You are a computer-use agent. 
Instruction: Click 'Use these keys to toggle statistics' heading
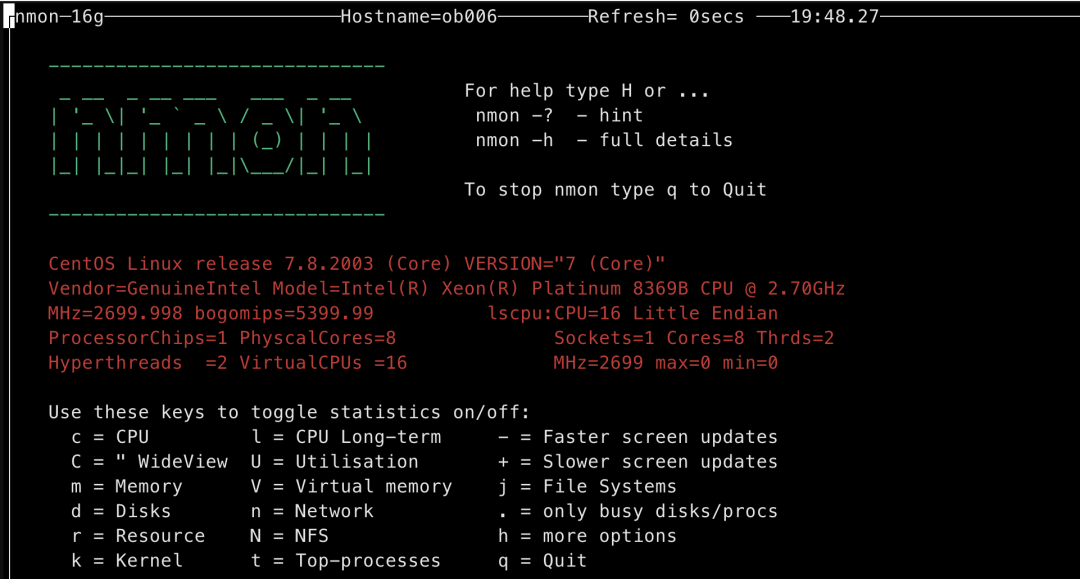tap(289, 412)
